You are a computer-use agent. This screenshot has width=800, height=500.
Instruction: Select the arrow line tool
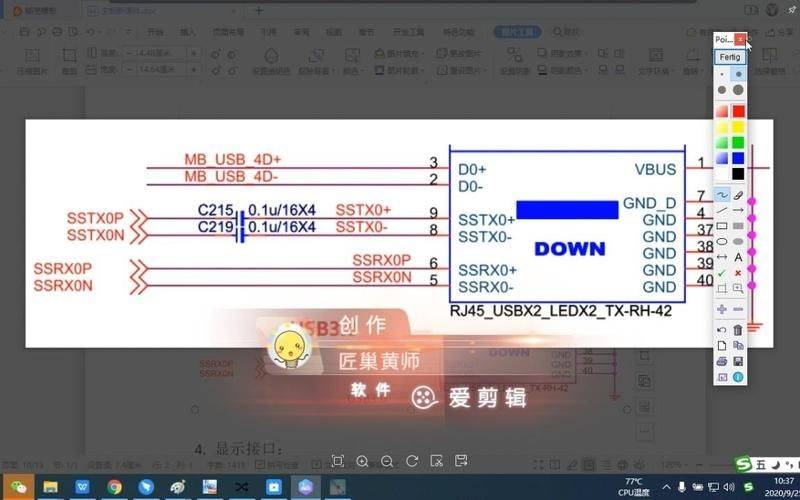738,210
